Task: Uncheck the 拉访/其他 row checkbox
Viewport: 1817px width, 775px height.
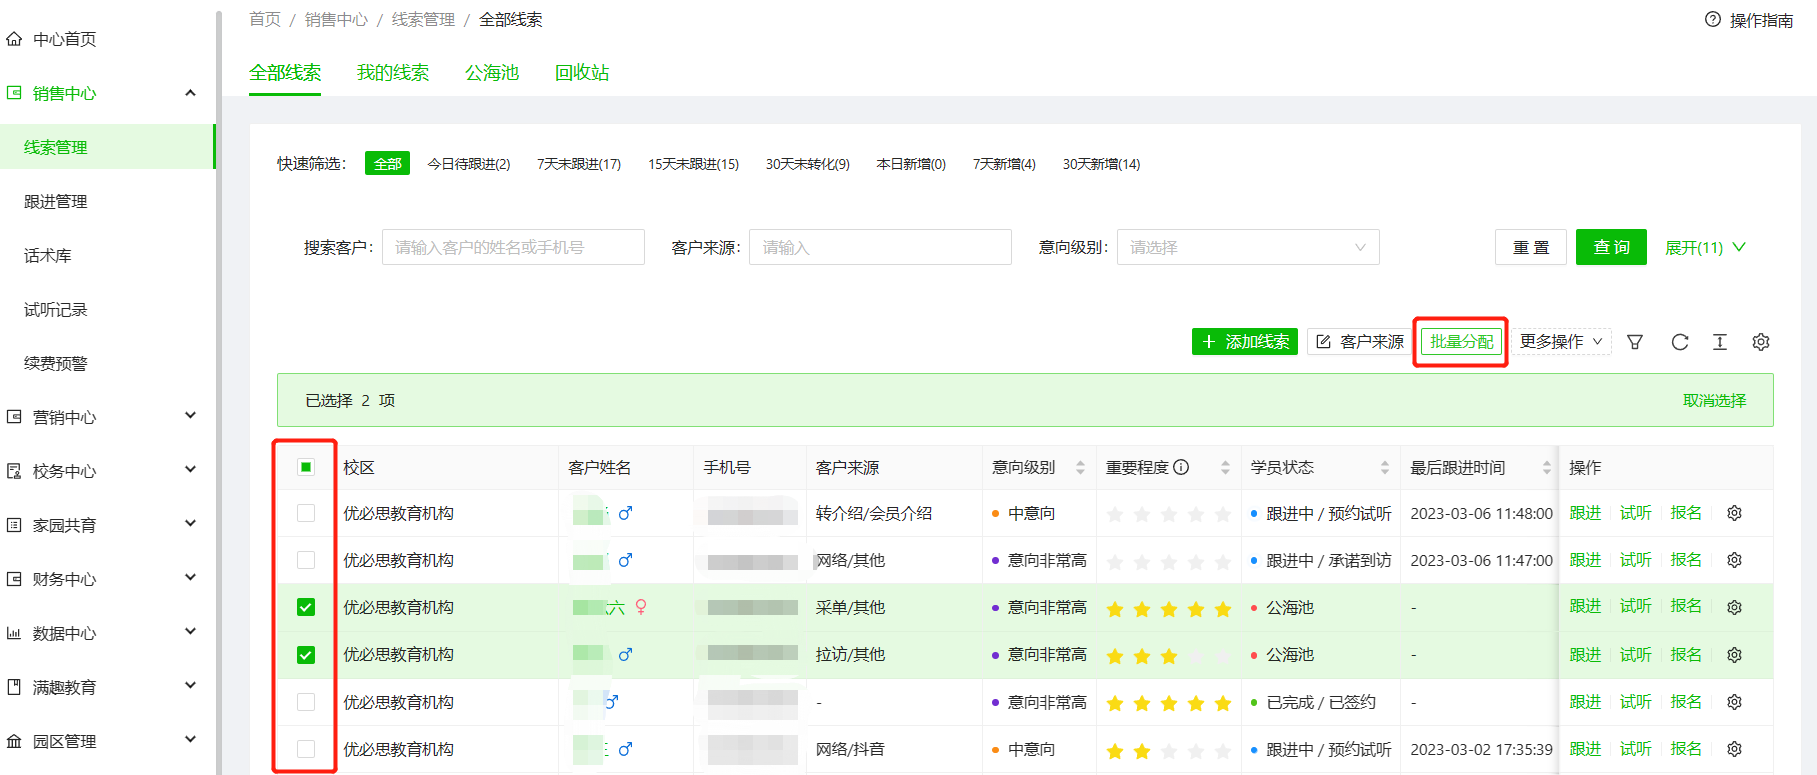Action: coord(306,655)
